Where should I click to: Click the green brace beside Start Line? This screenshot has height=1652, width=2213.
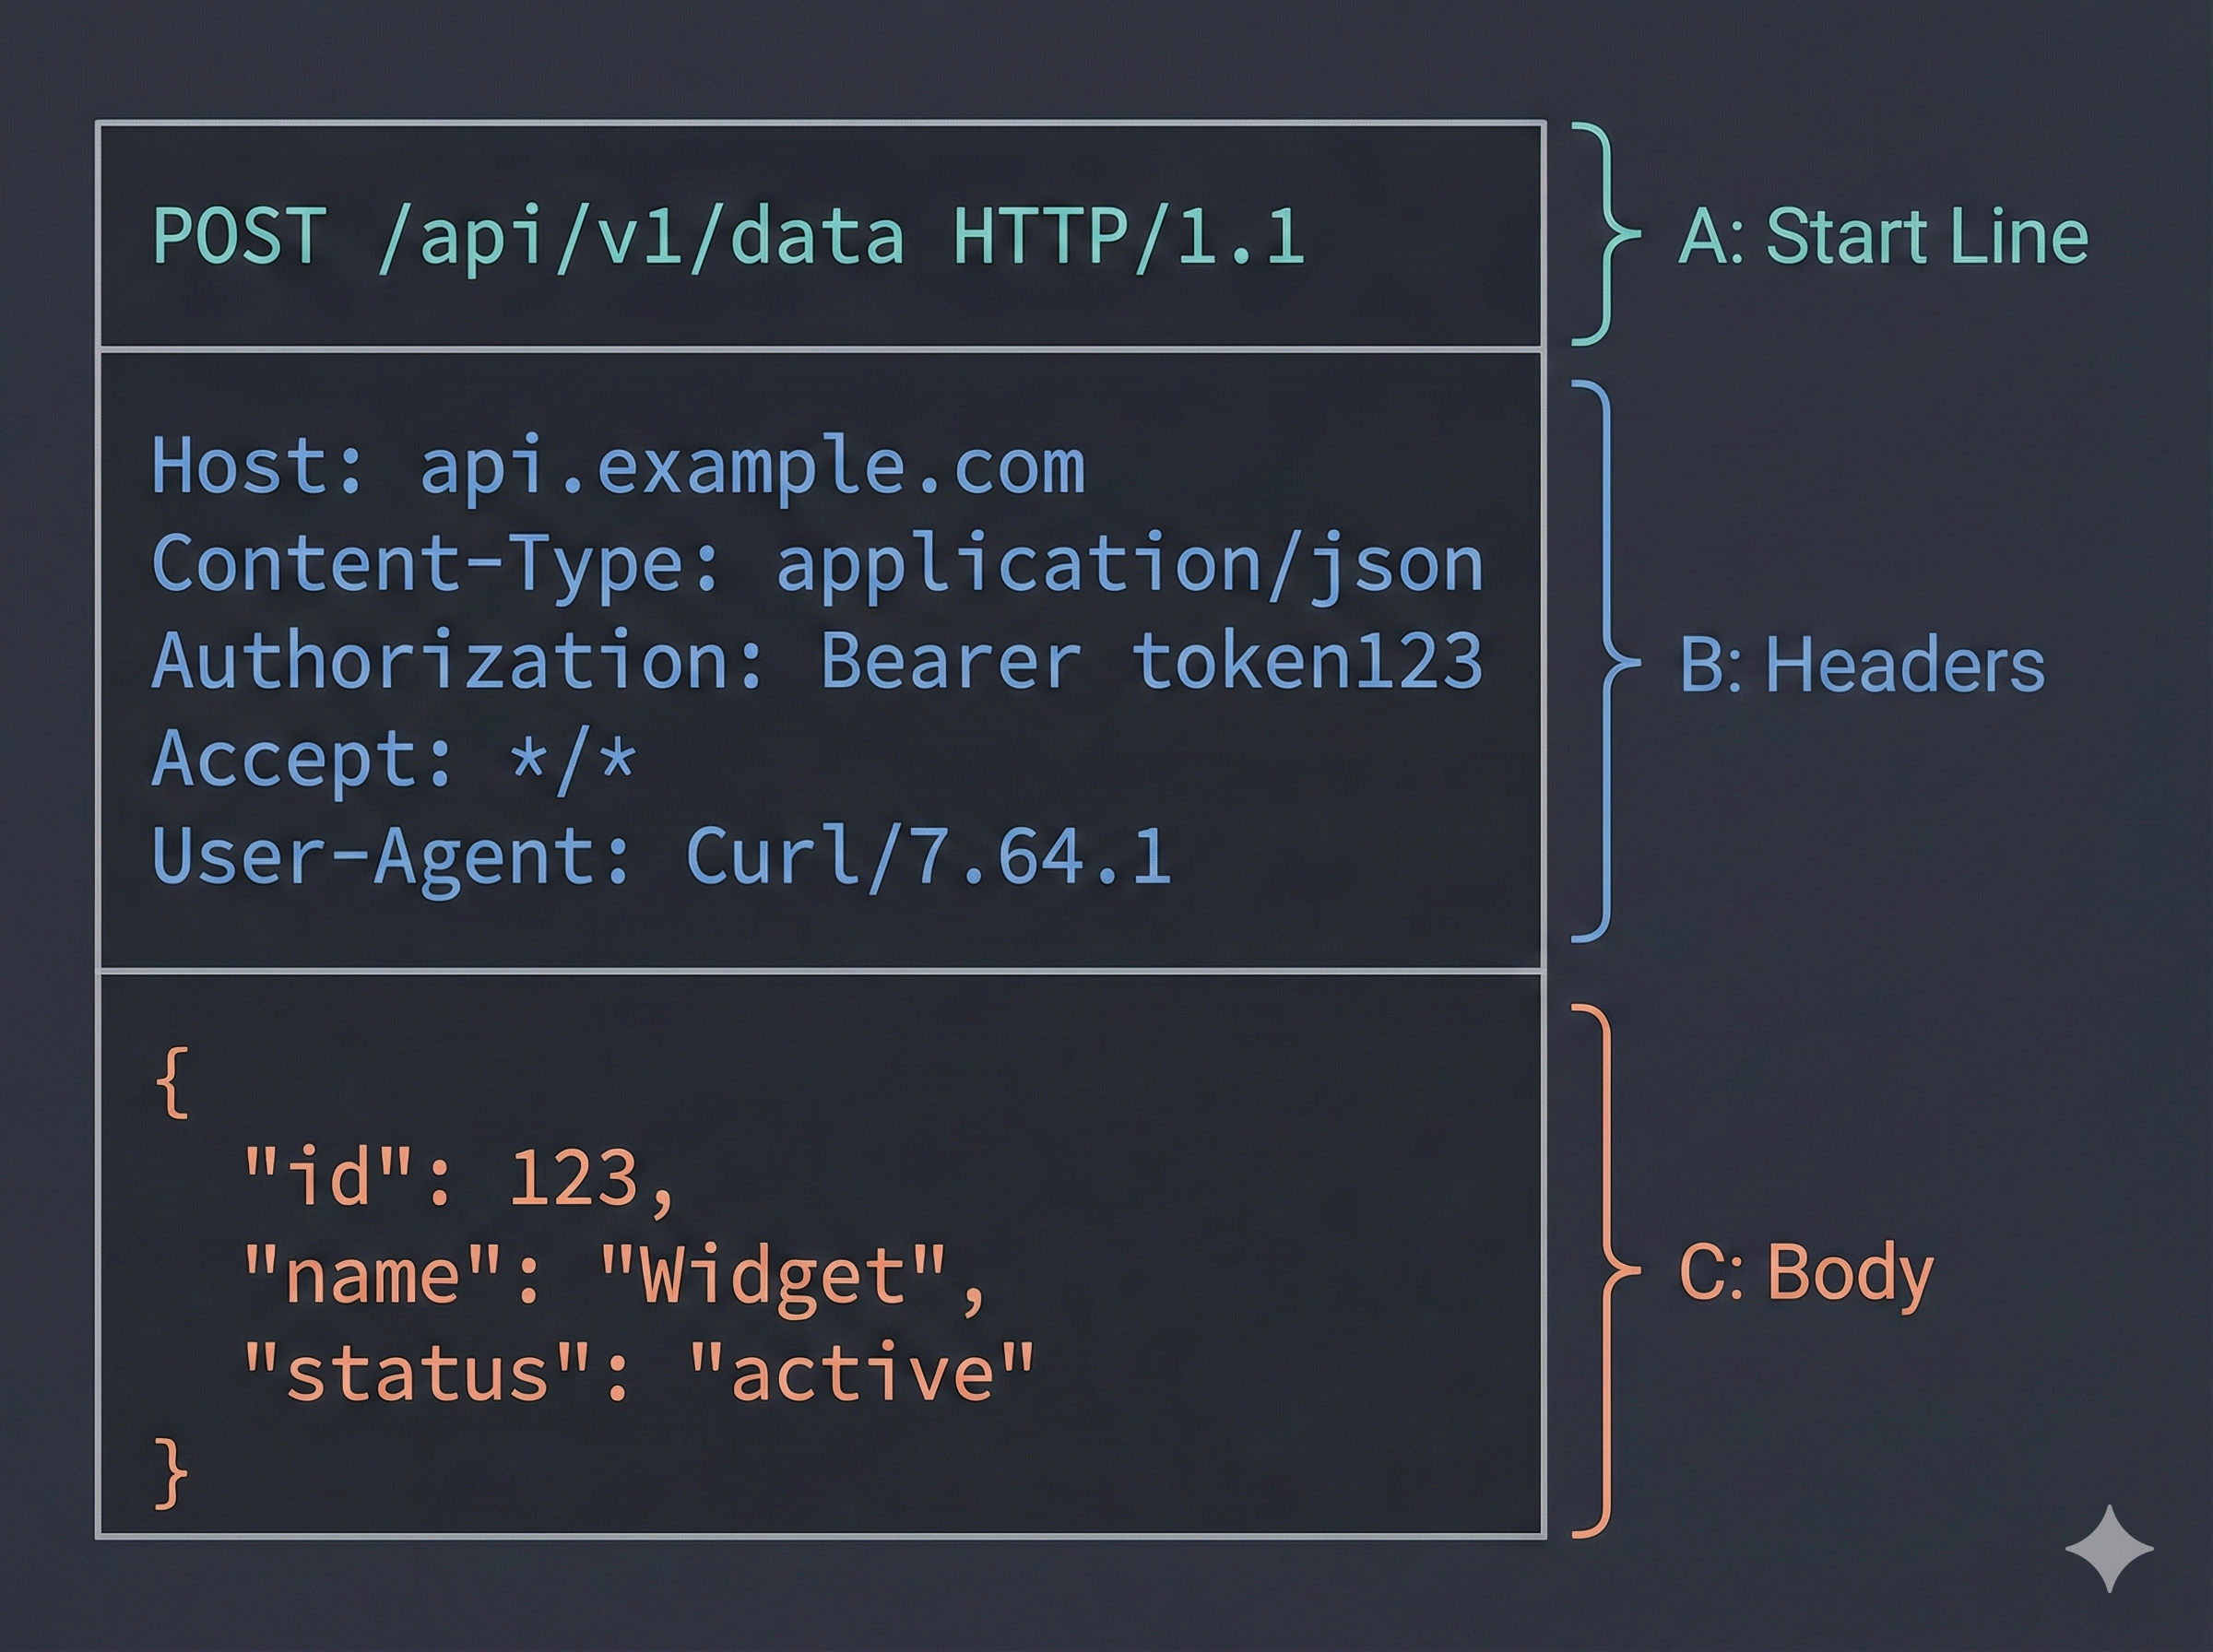click(1607, 233)
